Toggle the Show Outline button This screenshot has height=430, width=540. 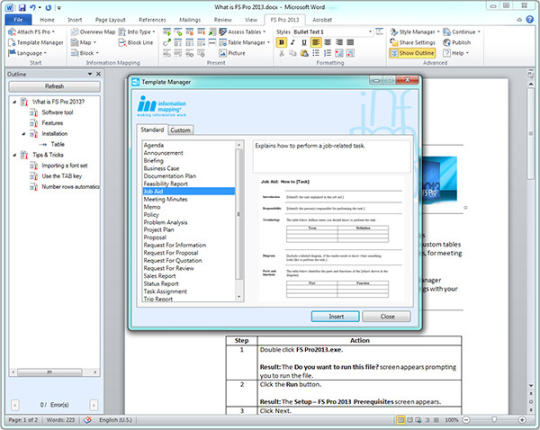coord(413,53)
